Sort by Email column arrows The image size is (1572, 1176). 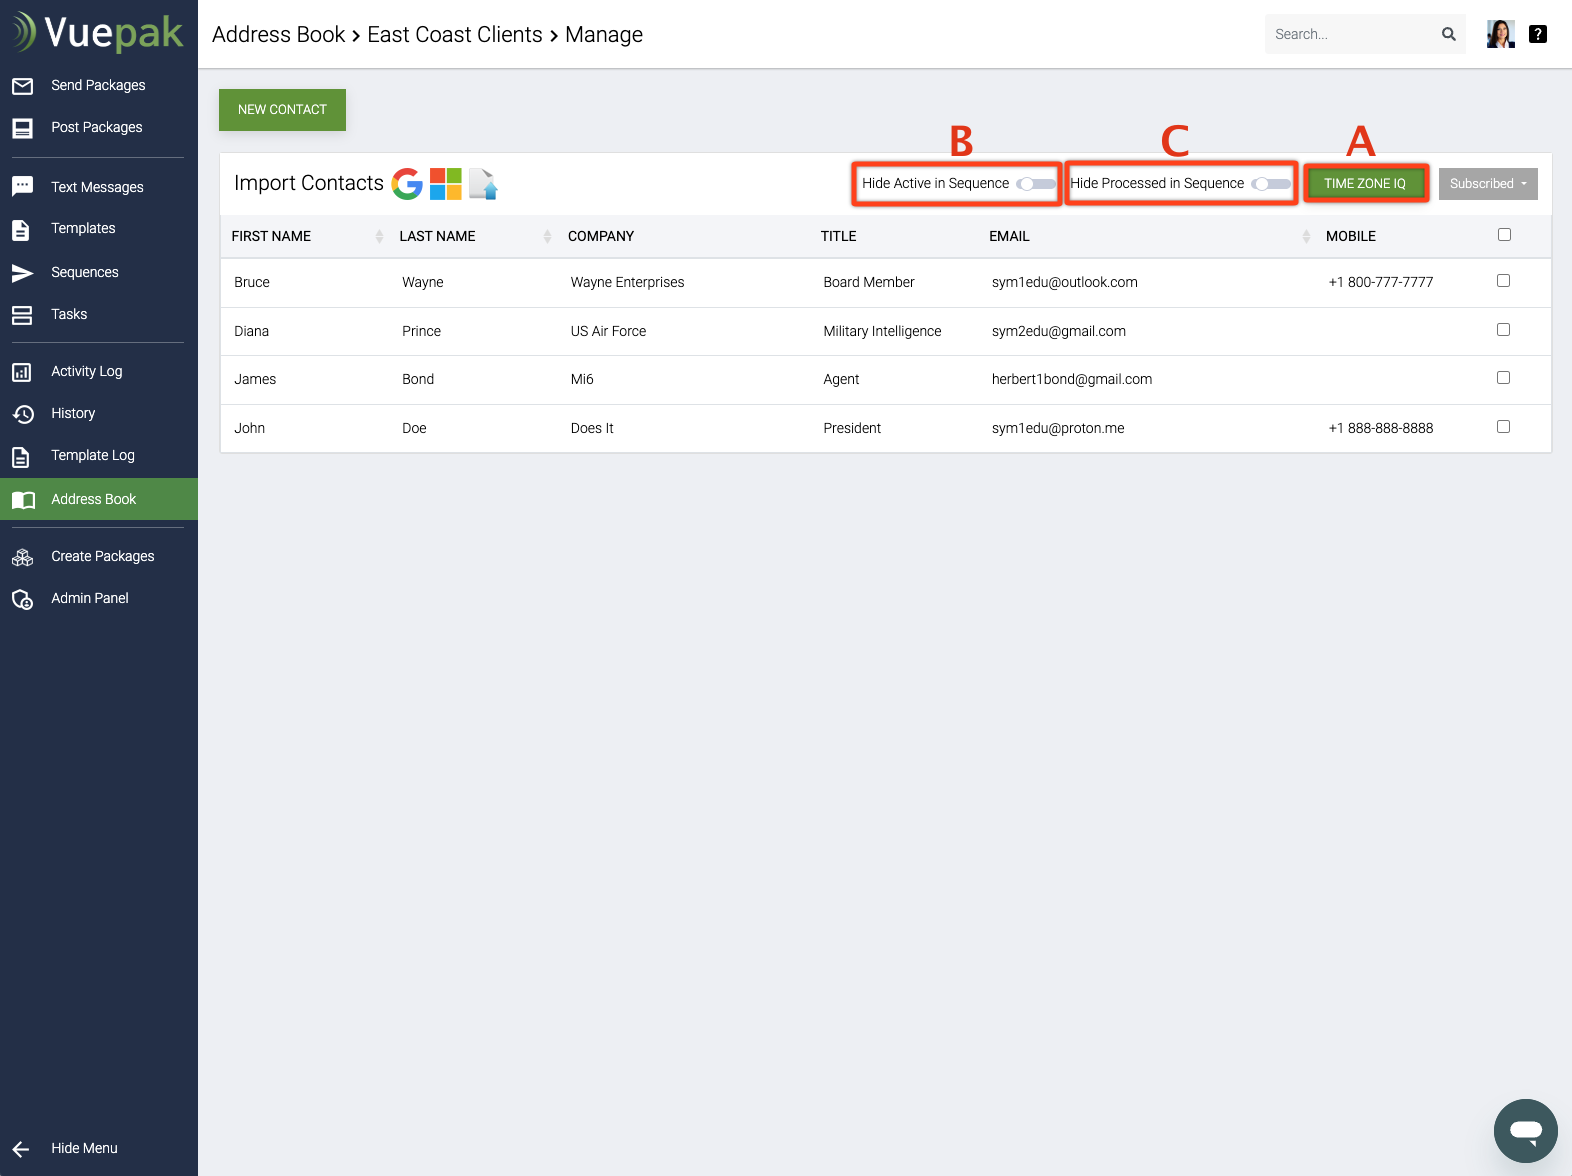tap(1306, 236)
